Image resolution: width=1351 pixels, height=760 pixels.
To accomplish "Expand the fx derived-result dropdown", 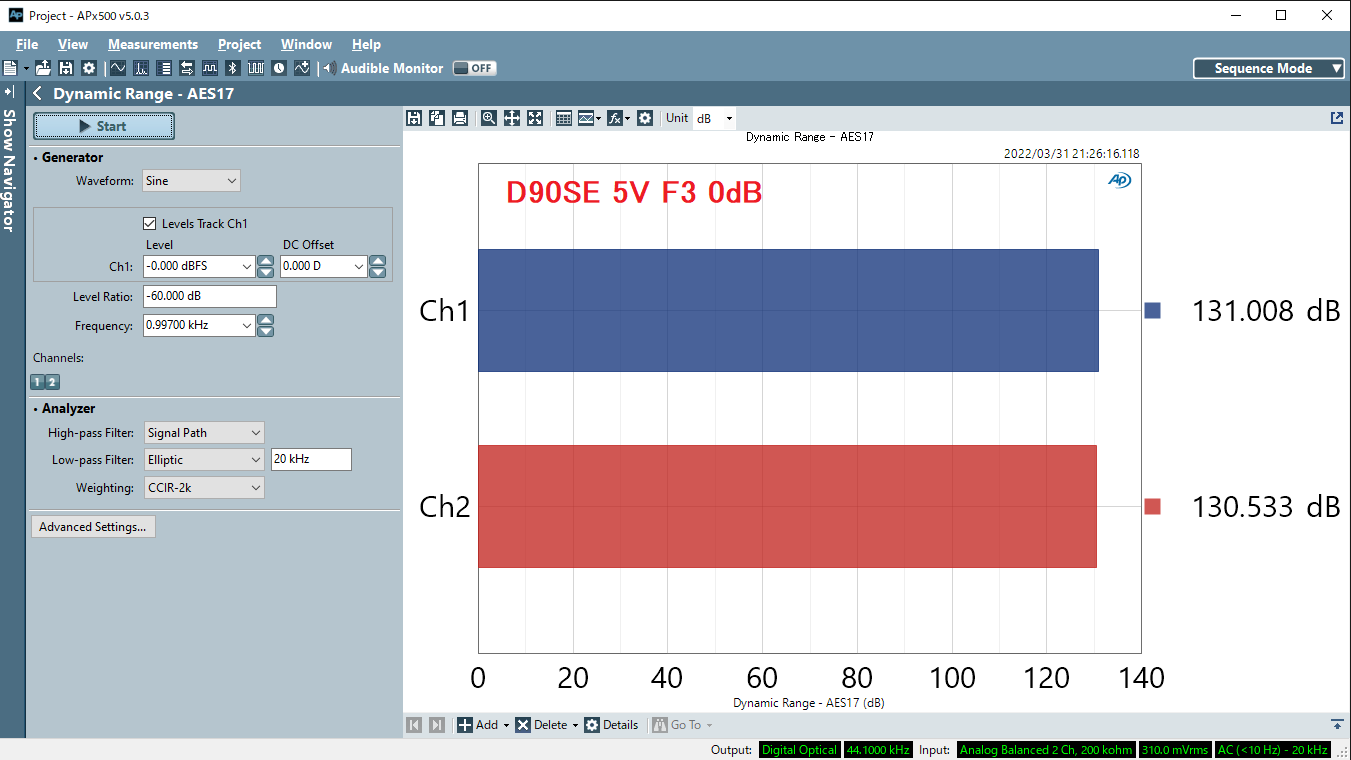I will [627, 118].
